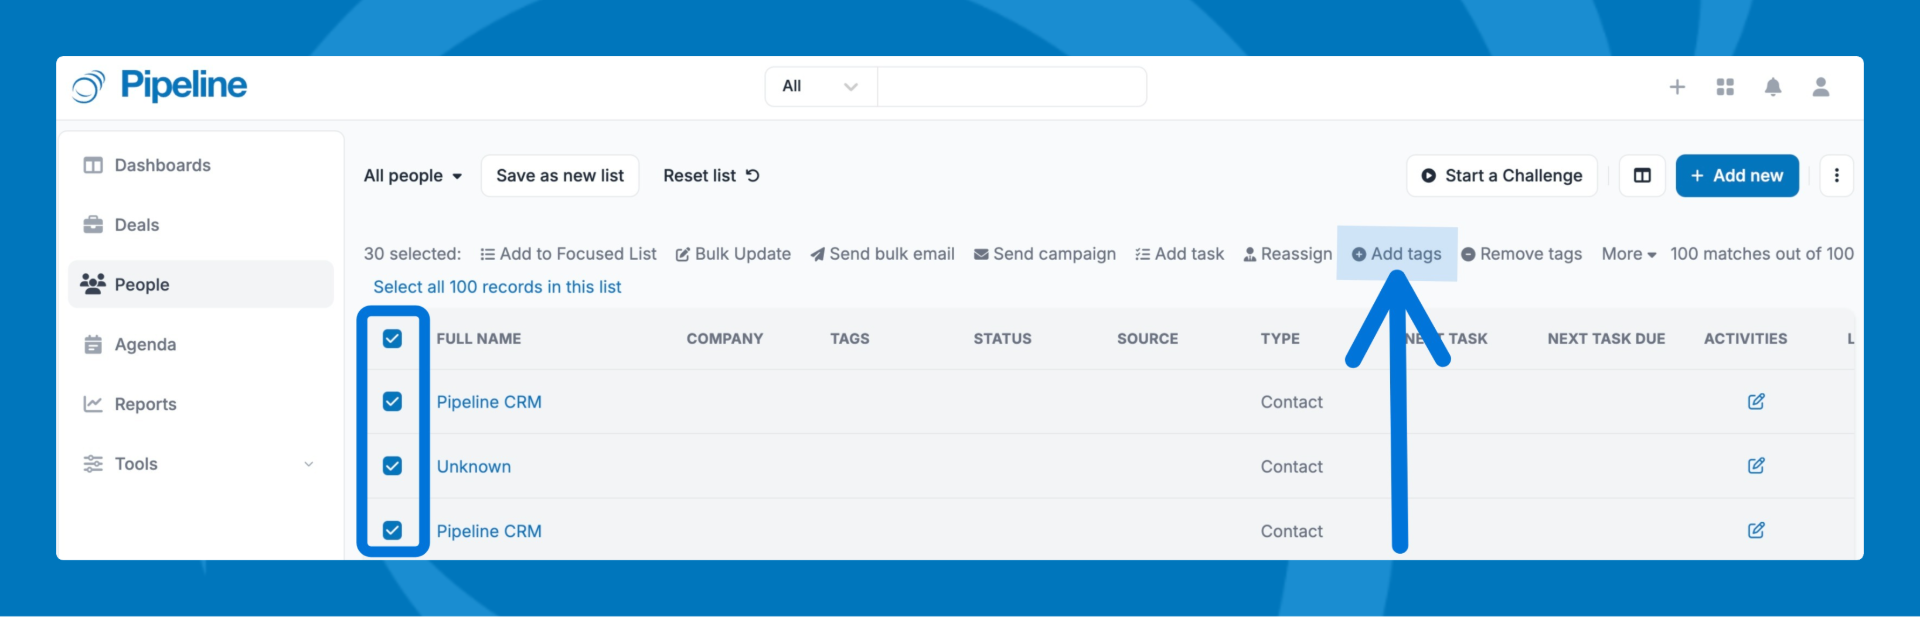This screenshot has width=1920, height=617.
Task: Click the Bulk Update action
Action: coord(733,254)
